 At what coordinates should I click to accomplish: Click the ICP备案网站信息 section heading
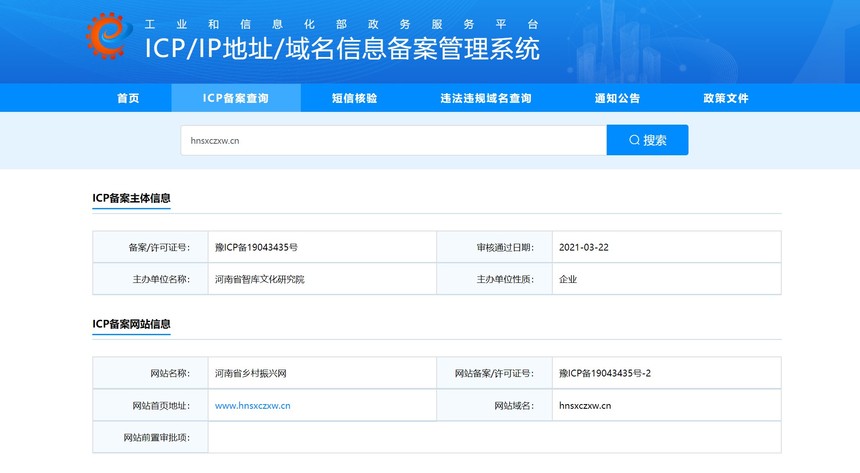(x=131, y=324)
